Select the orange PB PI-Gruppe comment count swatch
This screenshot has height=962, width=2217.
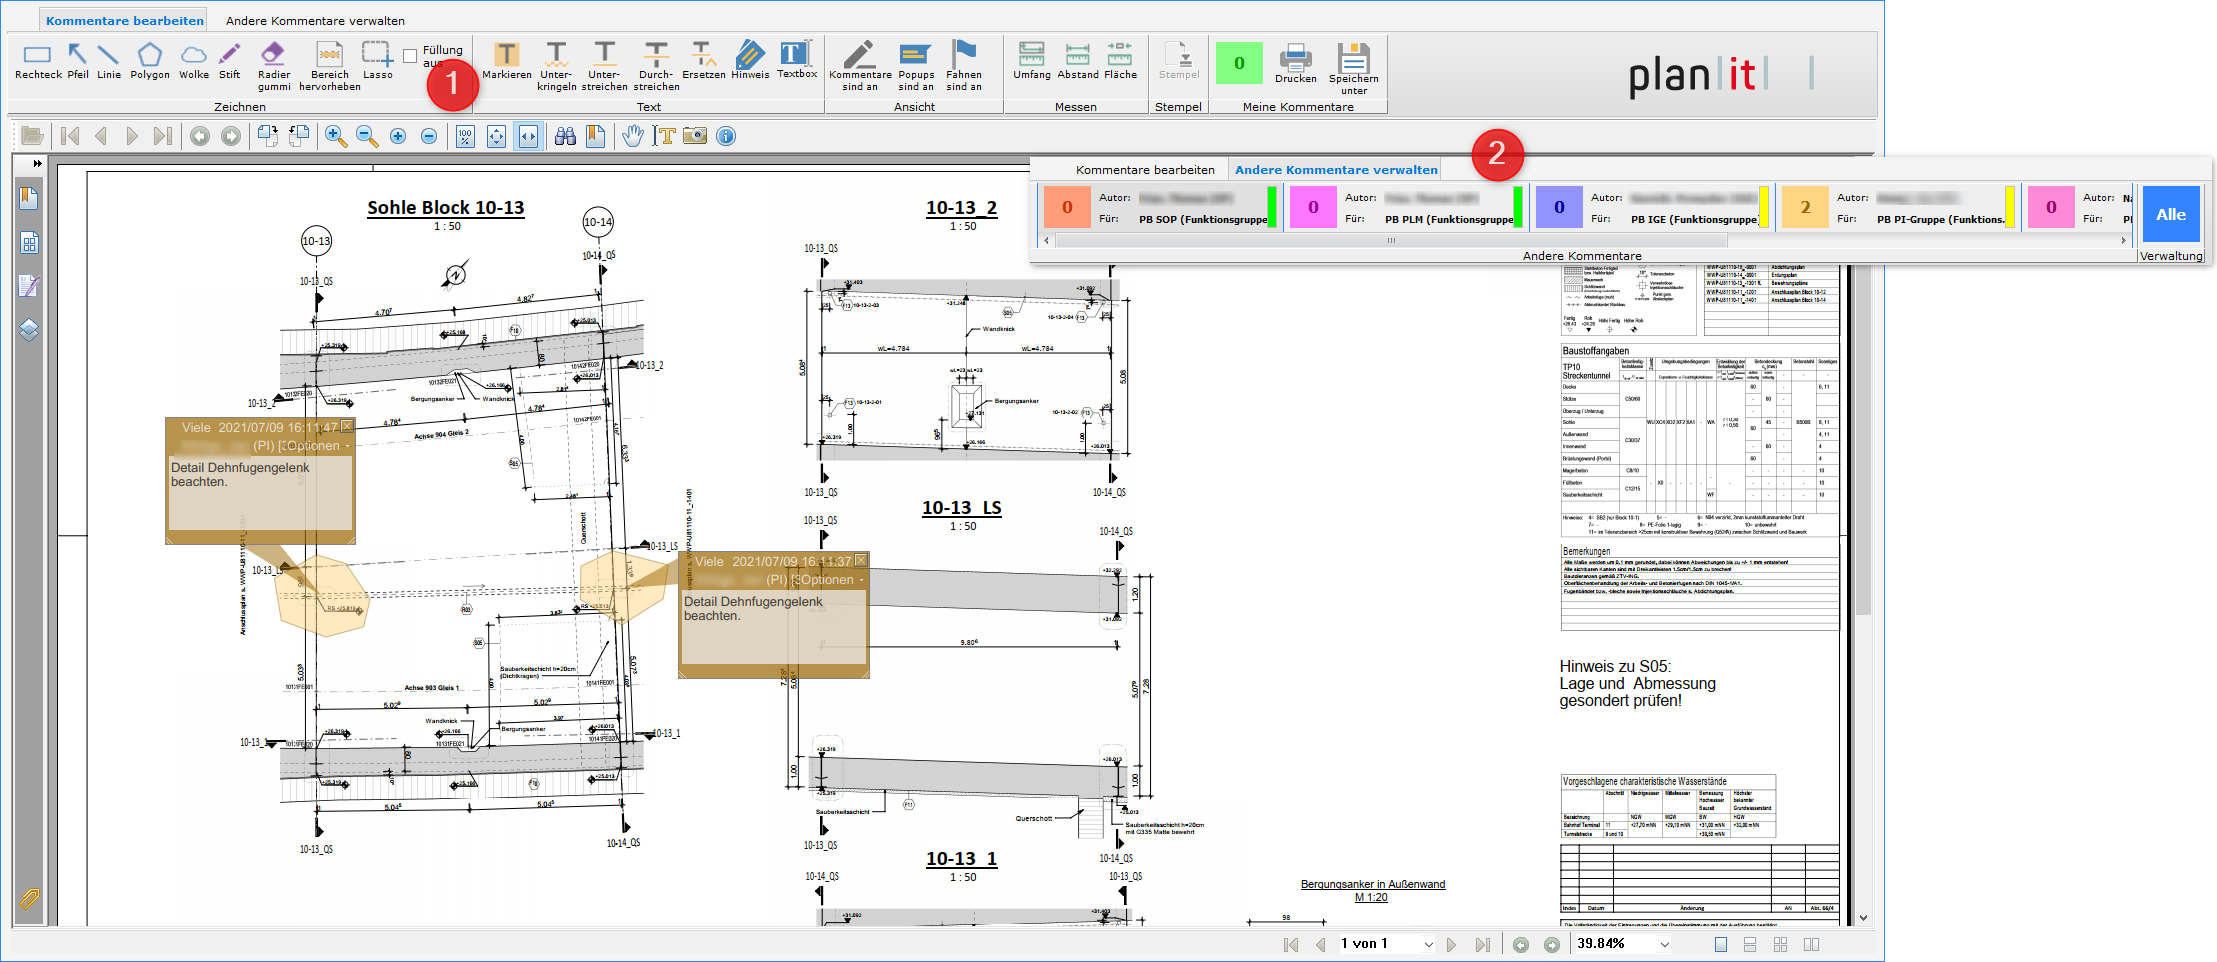[x=1804, y=208]
